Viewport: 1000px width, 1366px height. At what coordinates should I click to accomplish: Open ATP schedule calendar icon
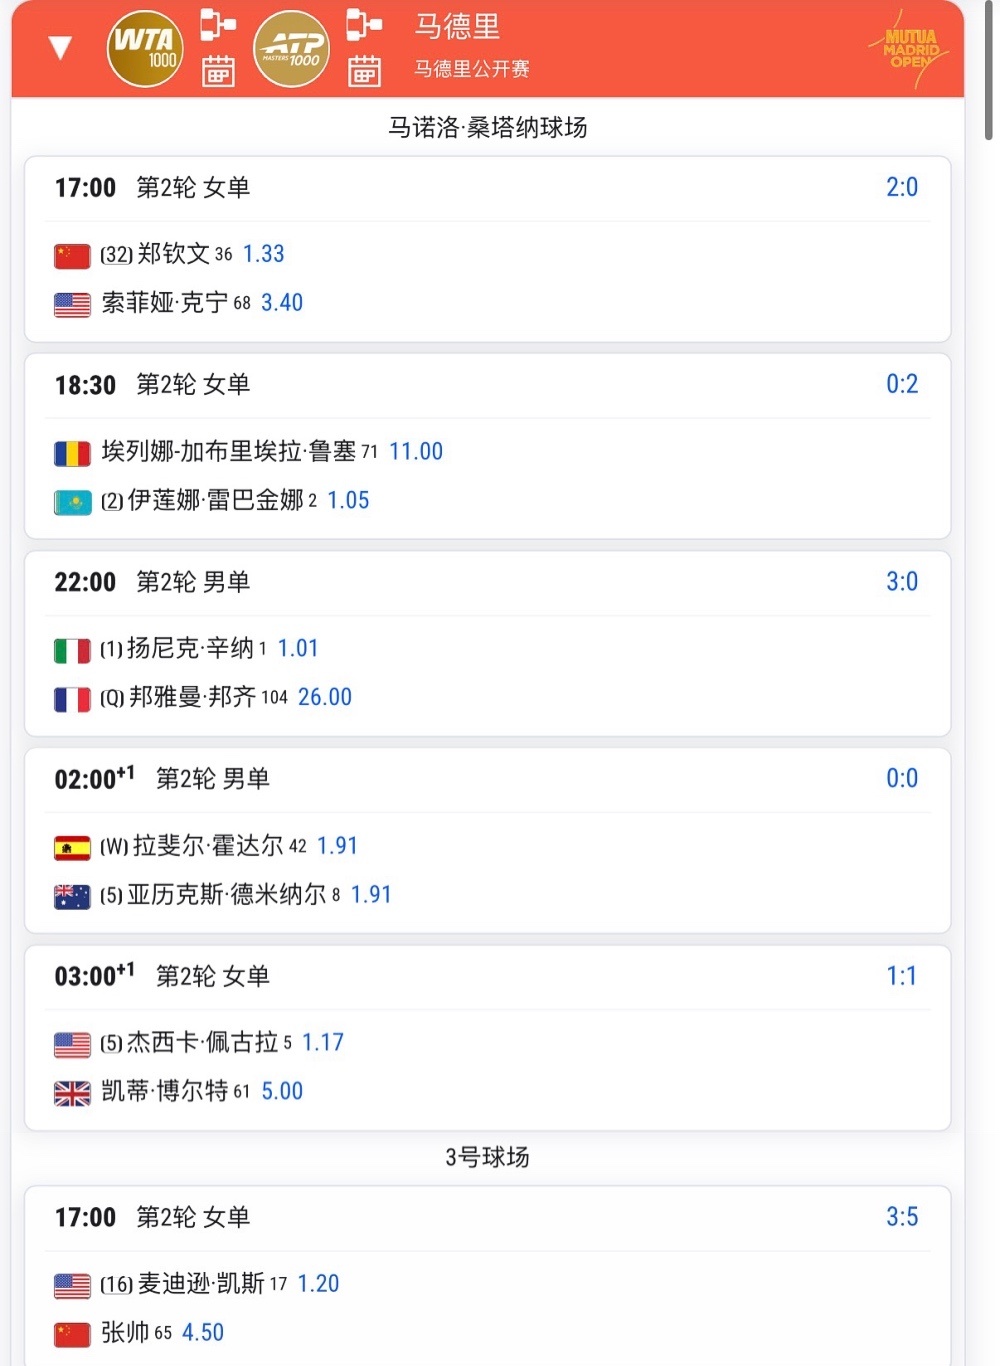pyautogui.click(x=364, y=71)
